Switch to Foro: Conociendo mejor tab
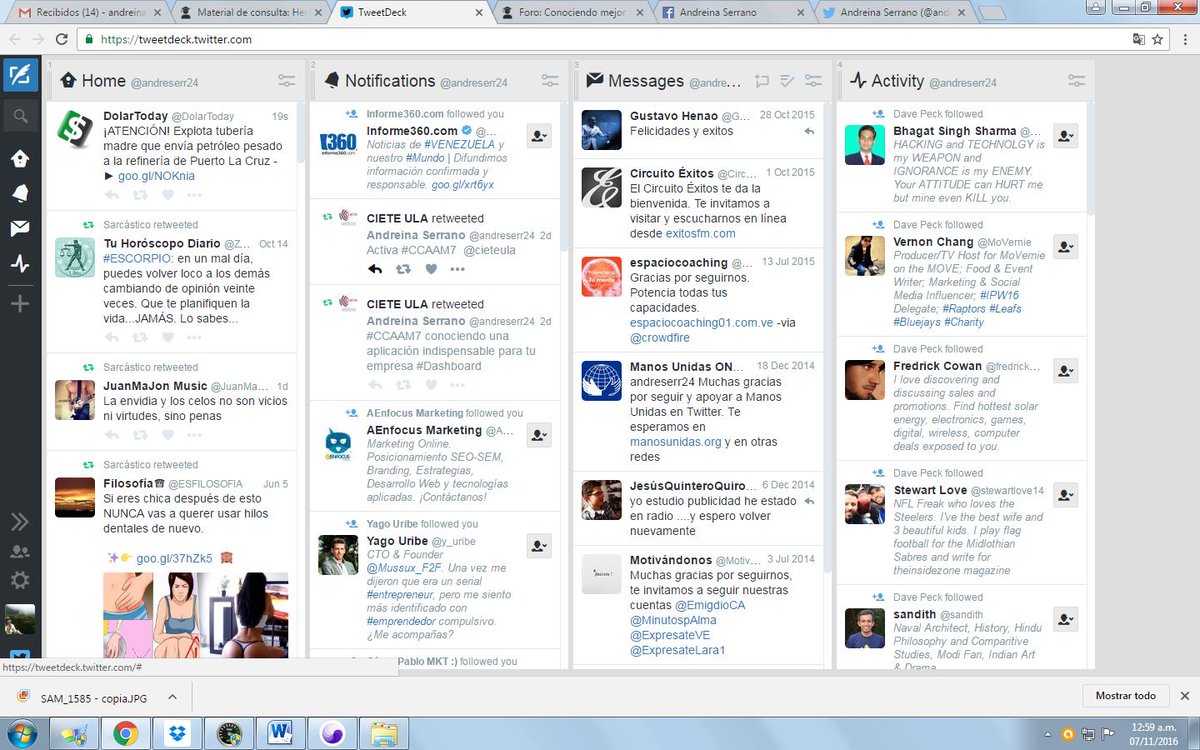The width and height of the screenshot is (1200, 750). (572, 13)
